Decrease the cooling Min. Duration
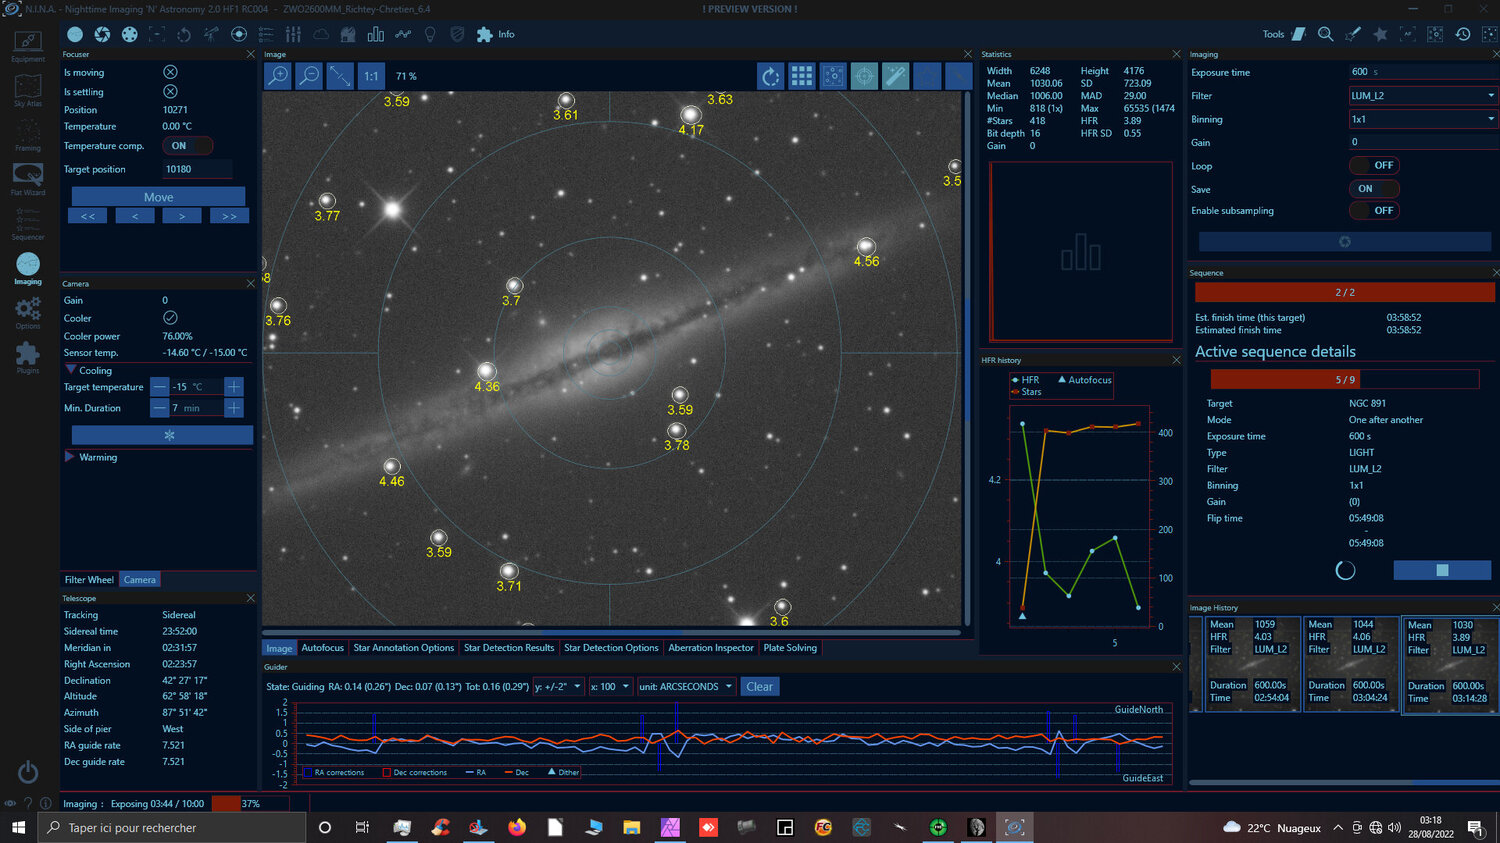 click(160, 408)
